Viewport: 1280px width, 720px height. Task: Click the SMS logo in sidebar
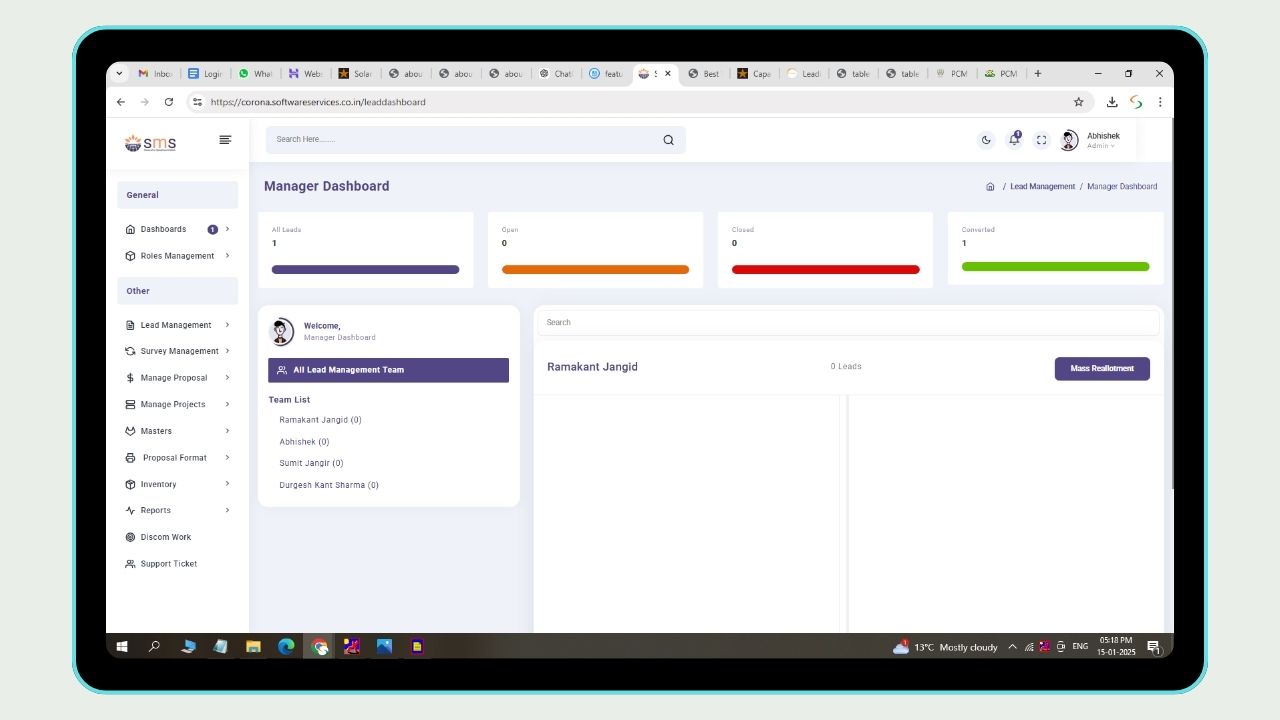pos(150,143)
